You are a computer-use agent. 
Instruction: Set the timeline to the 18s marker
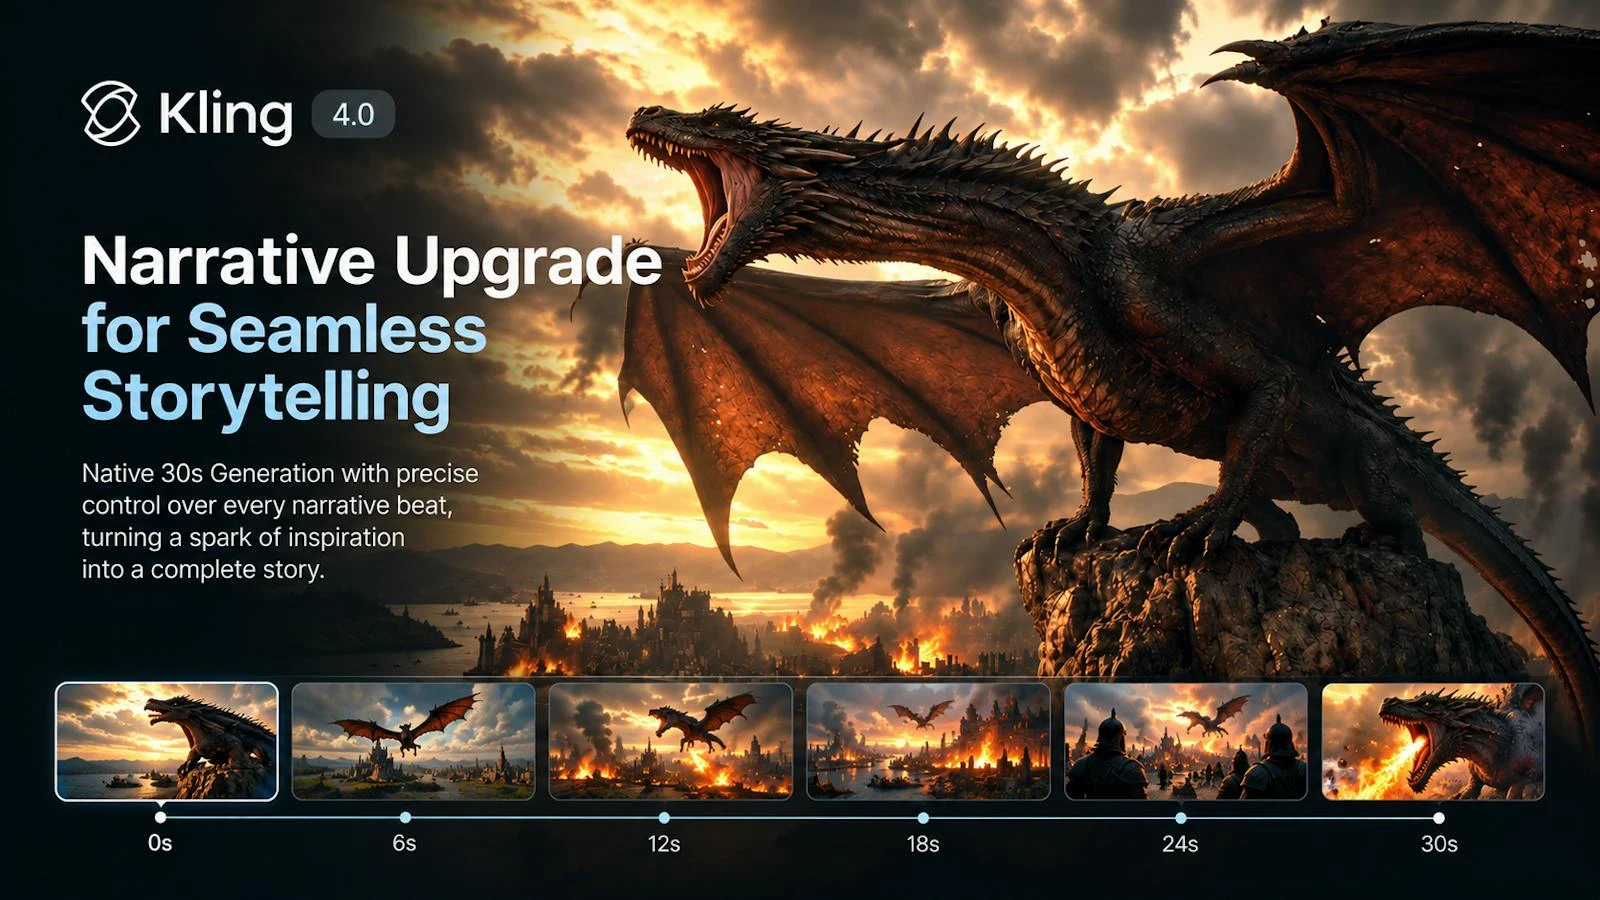pyautogui.click(x=923, y=817)
